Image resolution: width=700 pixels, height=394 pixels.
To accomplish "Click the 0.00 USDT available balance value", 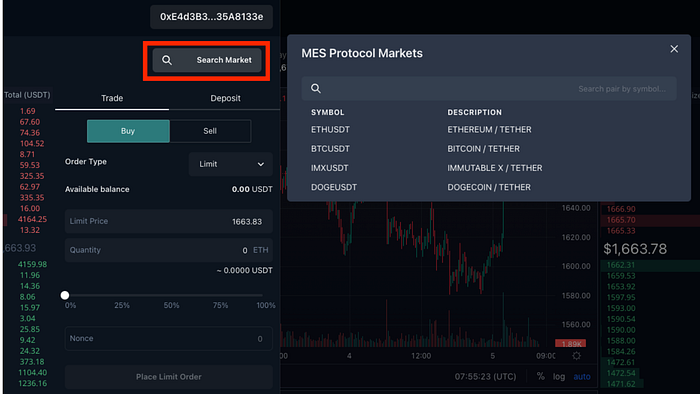I will 252,189.
